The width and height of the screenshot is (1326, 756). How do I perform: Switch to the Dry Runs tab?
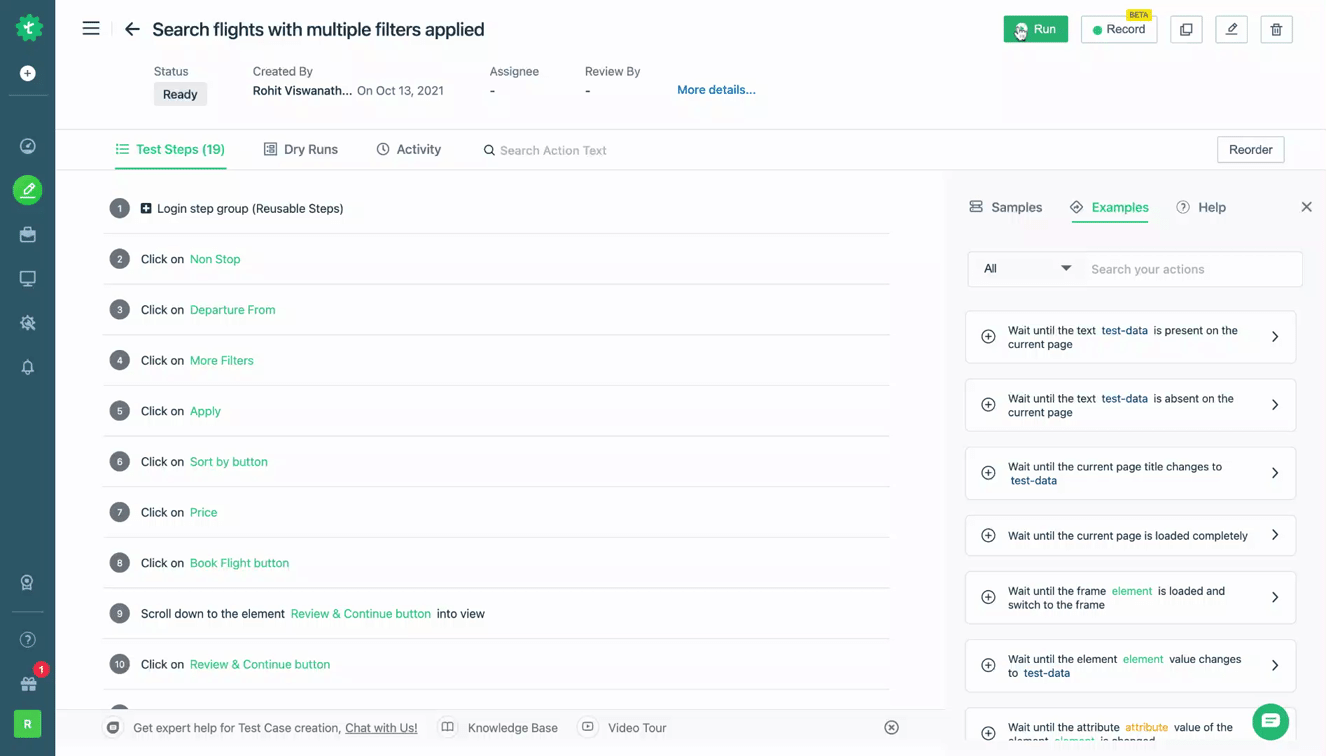300,149
